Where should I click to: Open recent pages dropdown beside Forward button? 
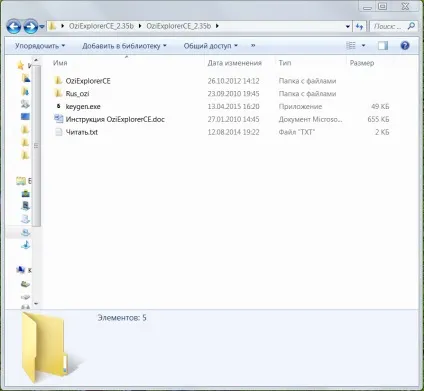click(x=42, y=27)
